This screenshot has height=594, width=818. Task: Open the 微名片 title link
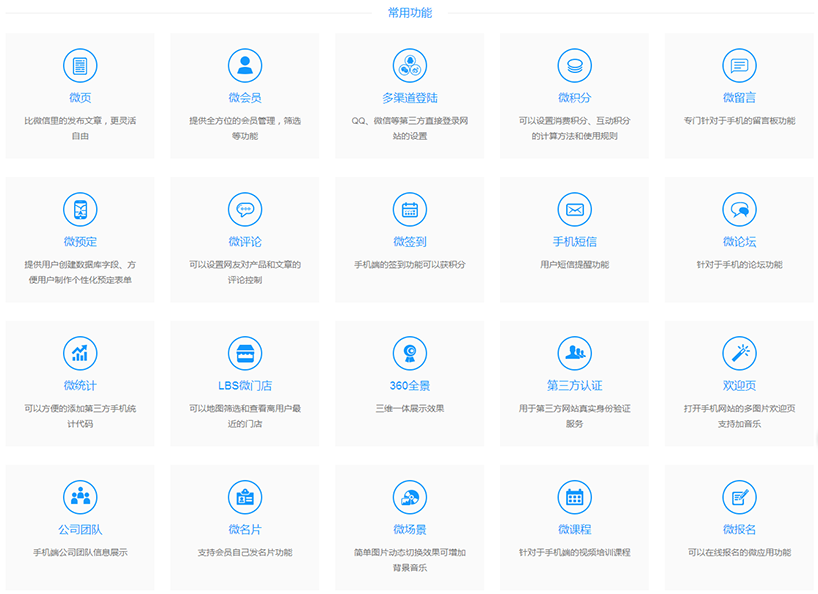245,529
